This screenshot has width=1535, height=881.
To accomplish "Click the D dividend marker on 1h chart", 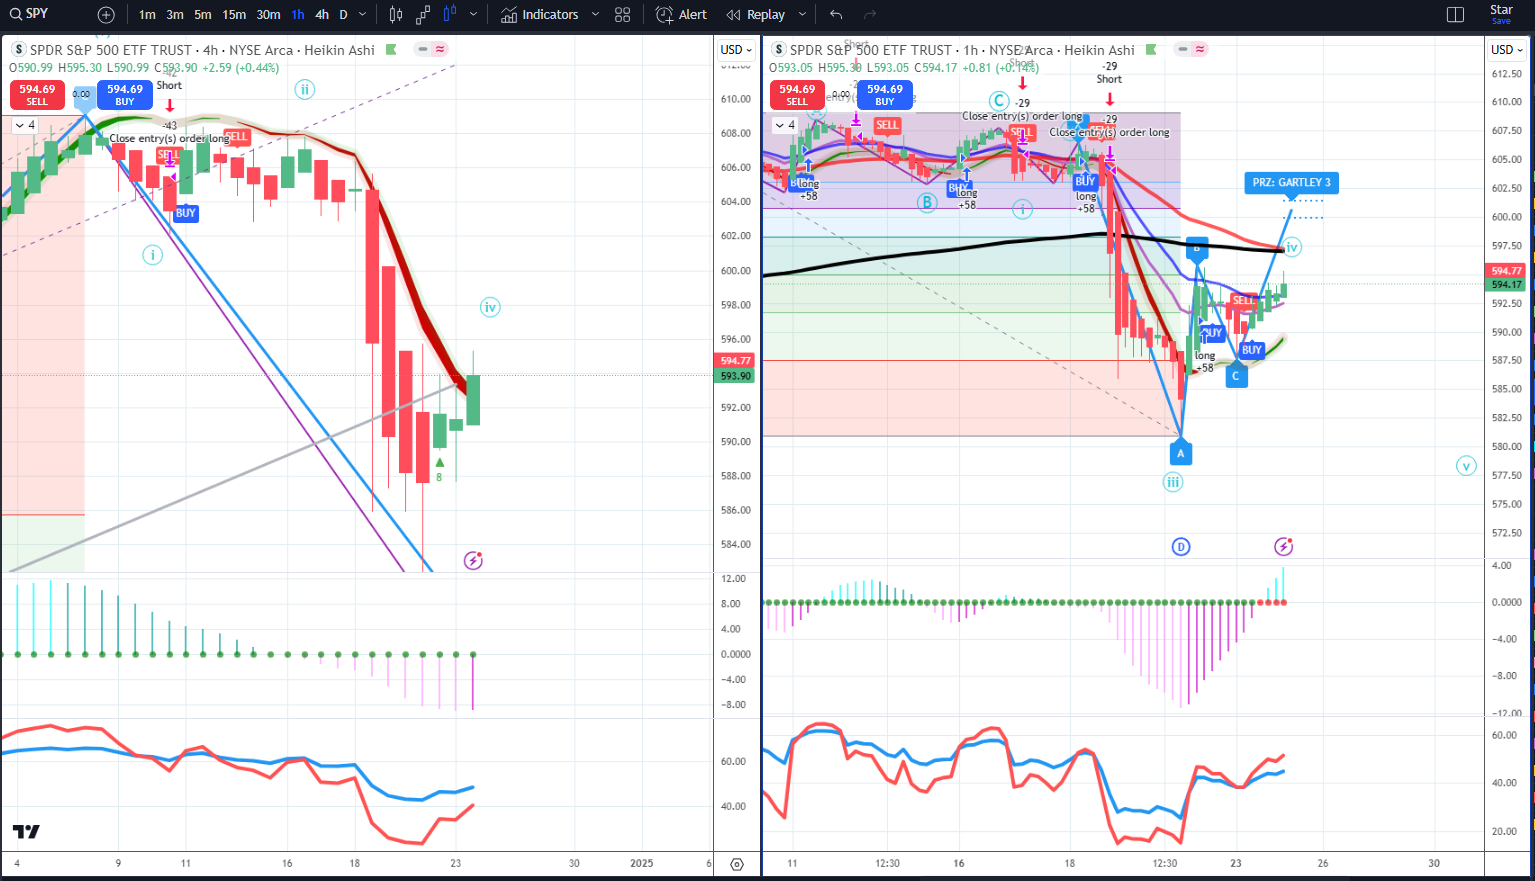I will 1181,546.
